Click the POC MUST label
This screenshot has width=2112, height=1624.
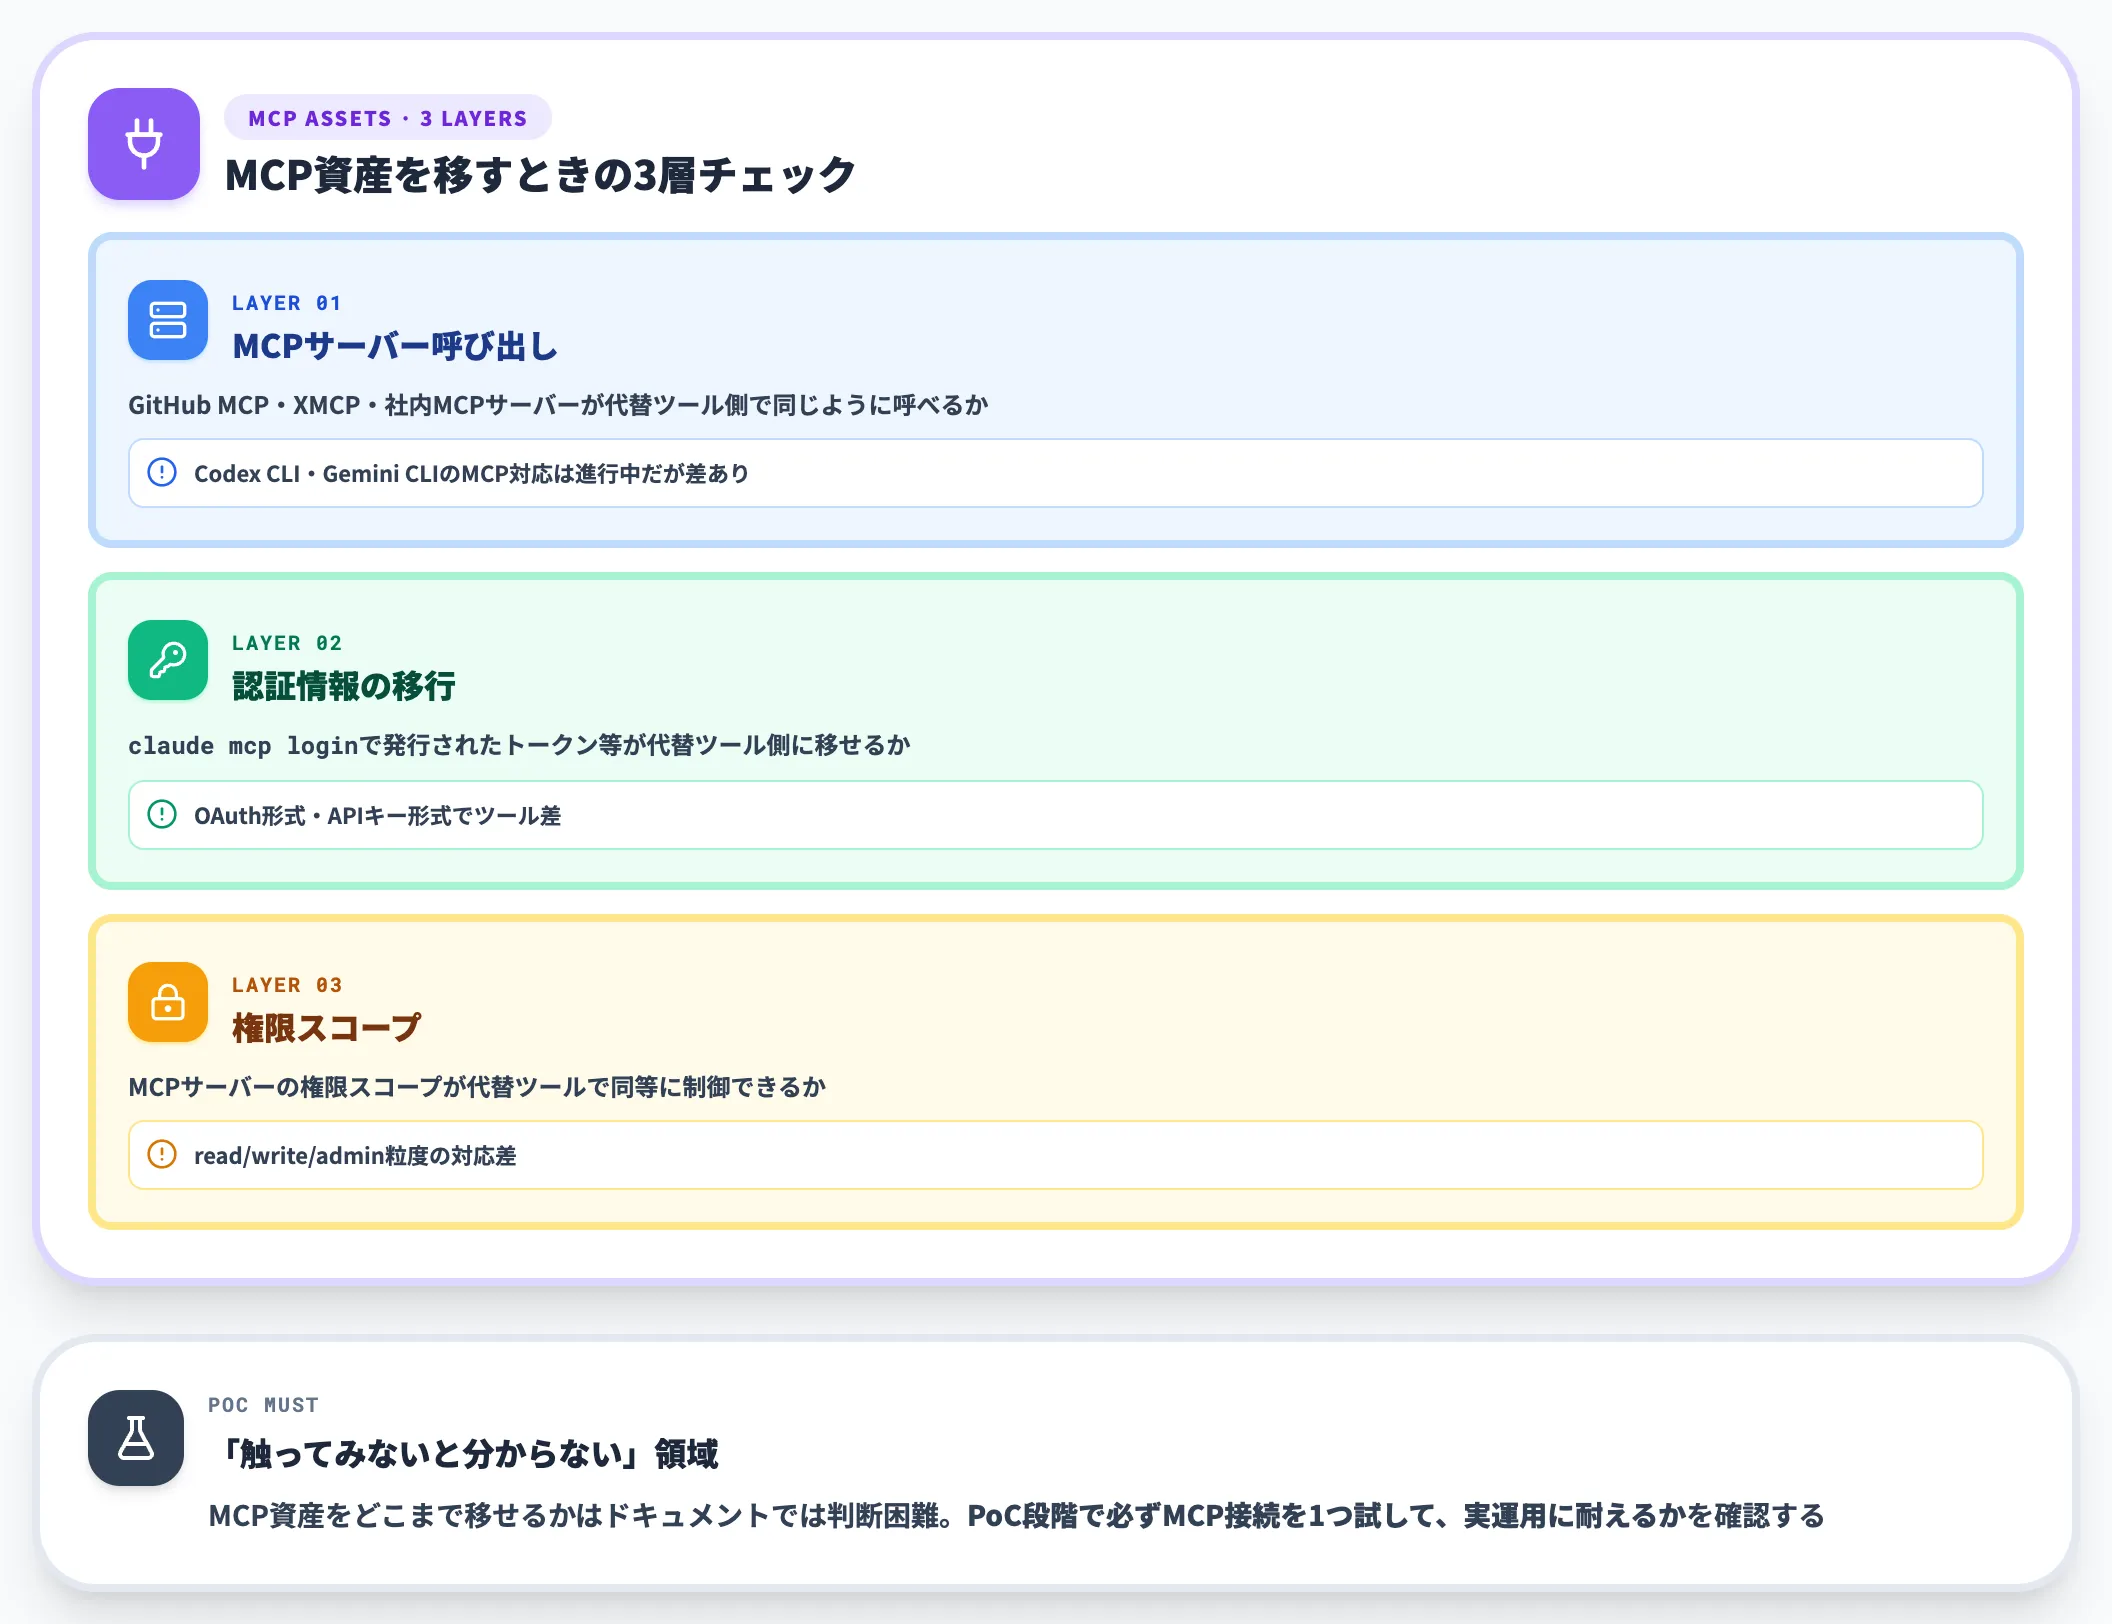point(263,1405)
